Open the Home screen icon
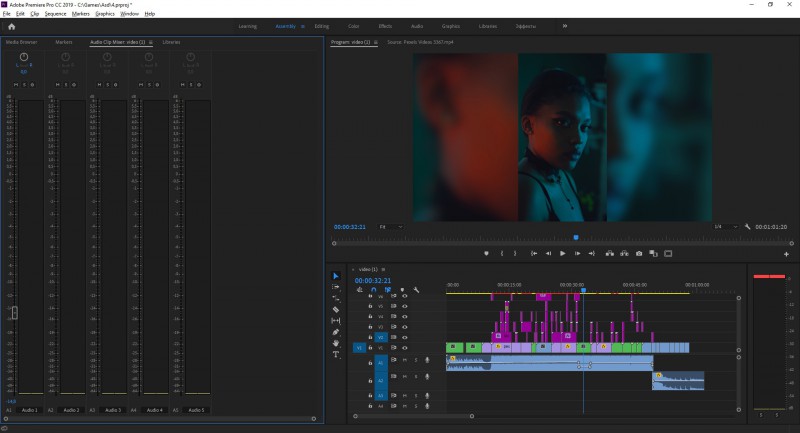 coord(11,26)
